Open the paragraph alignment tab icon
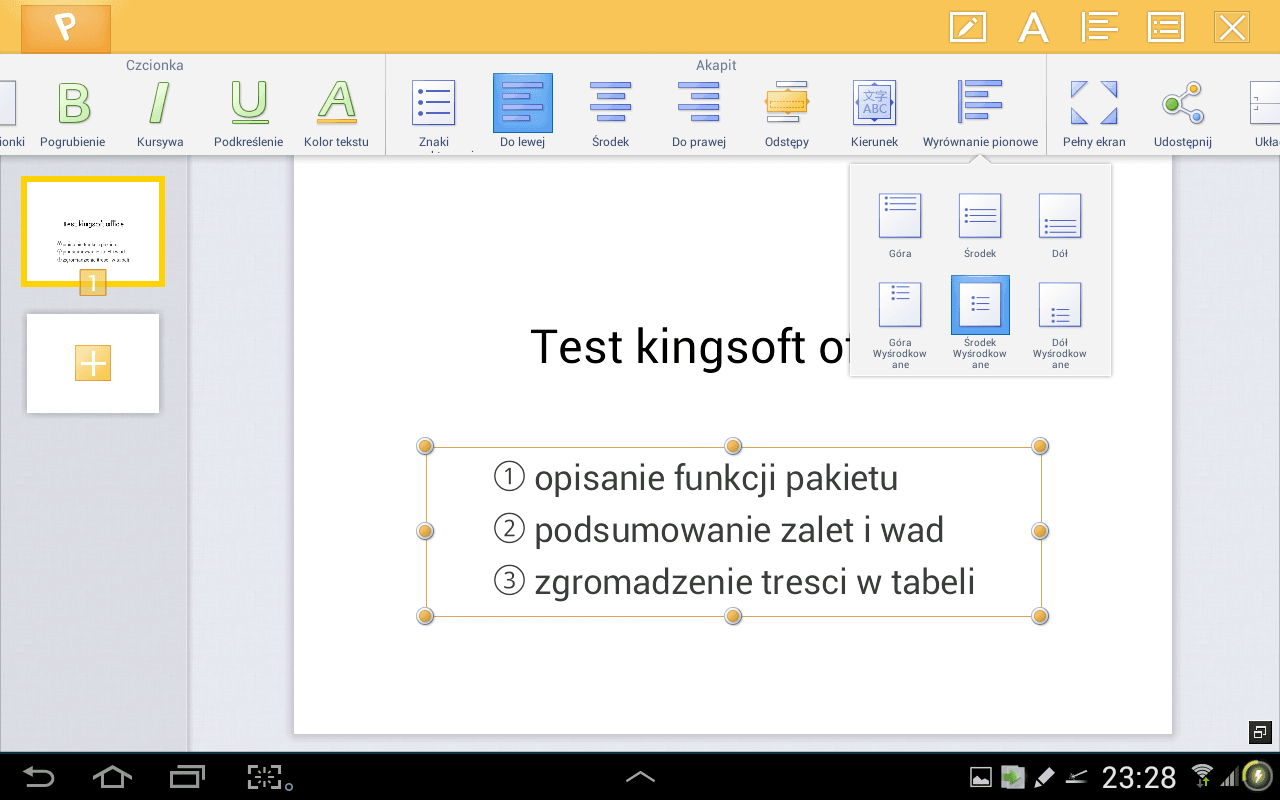This screenshot has width=1280, height=800. point(1099,27)
